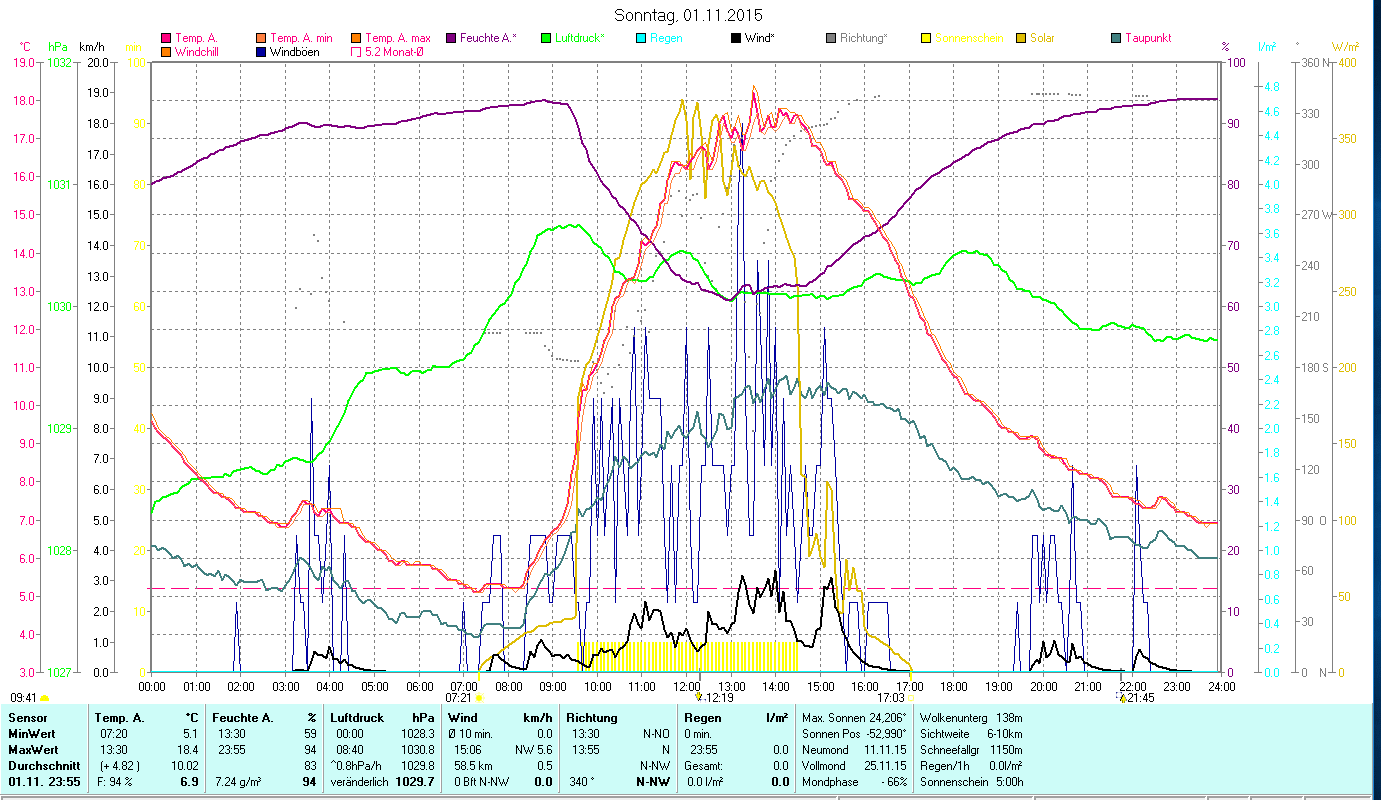Click the Max. Sonnen 24,206° entry

[855, 718]
